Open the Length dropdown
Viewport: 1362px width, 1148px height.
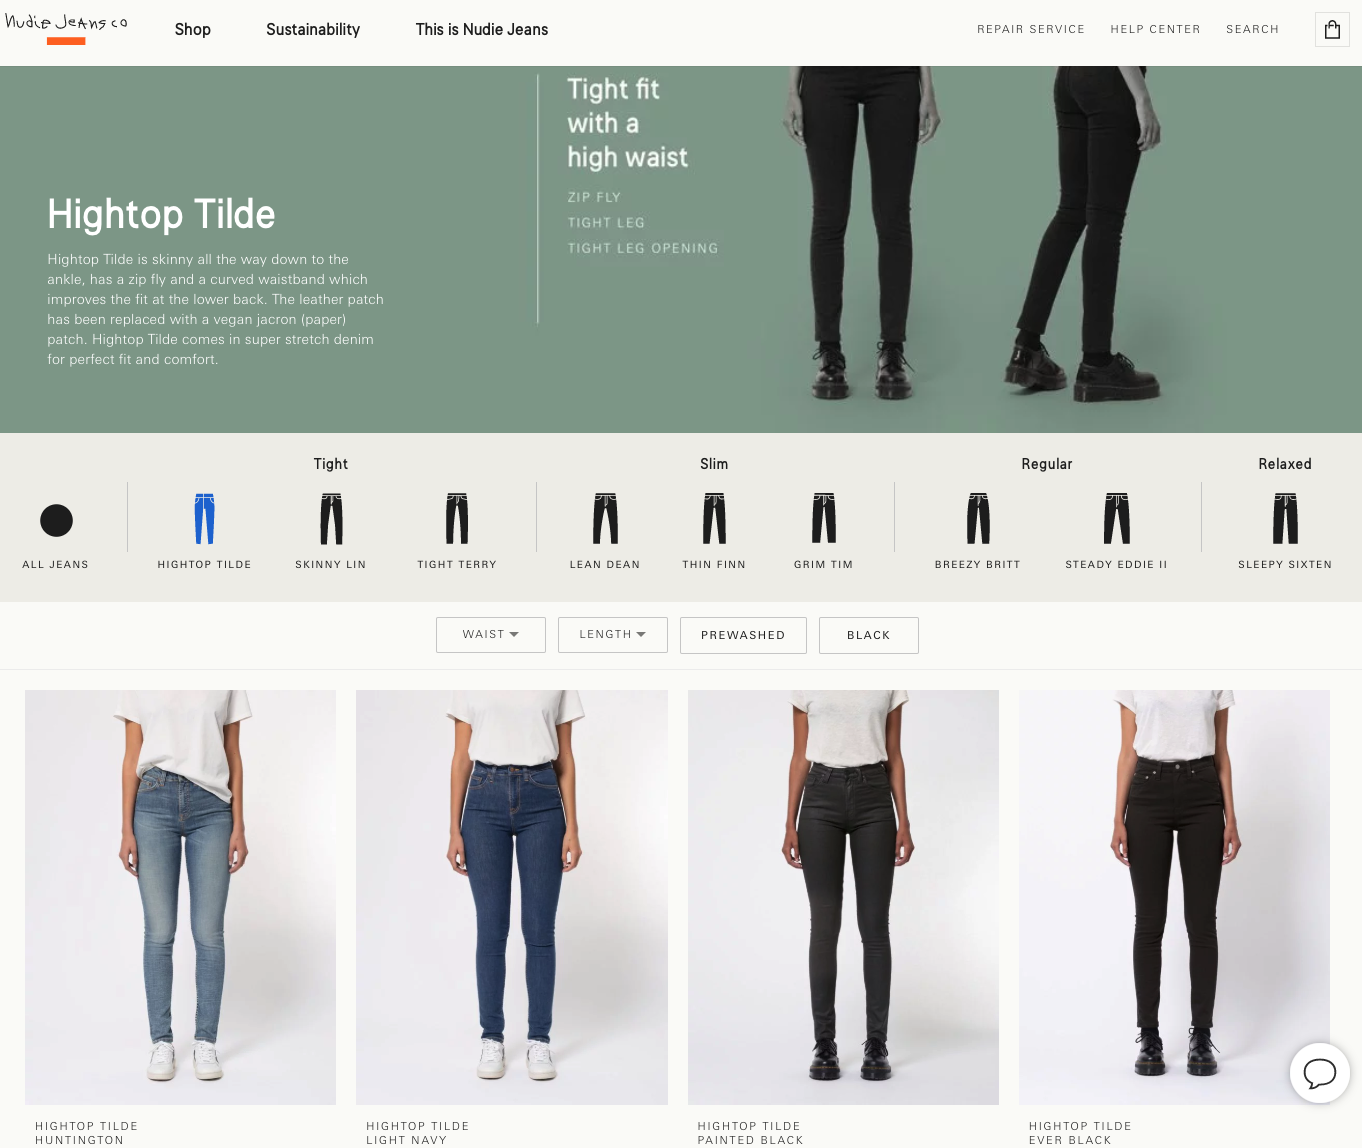pos(612,634)
